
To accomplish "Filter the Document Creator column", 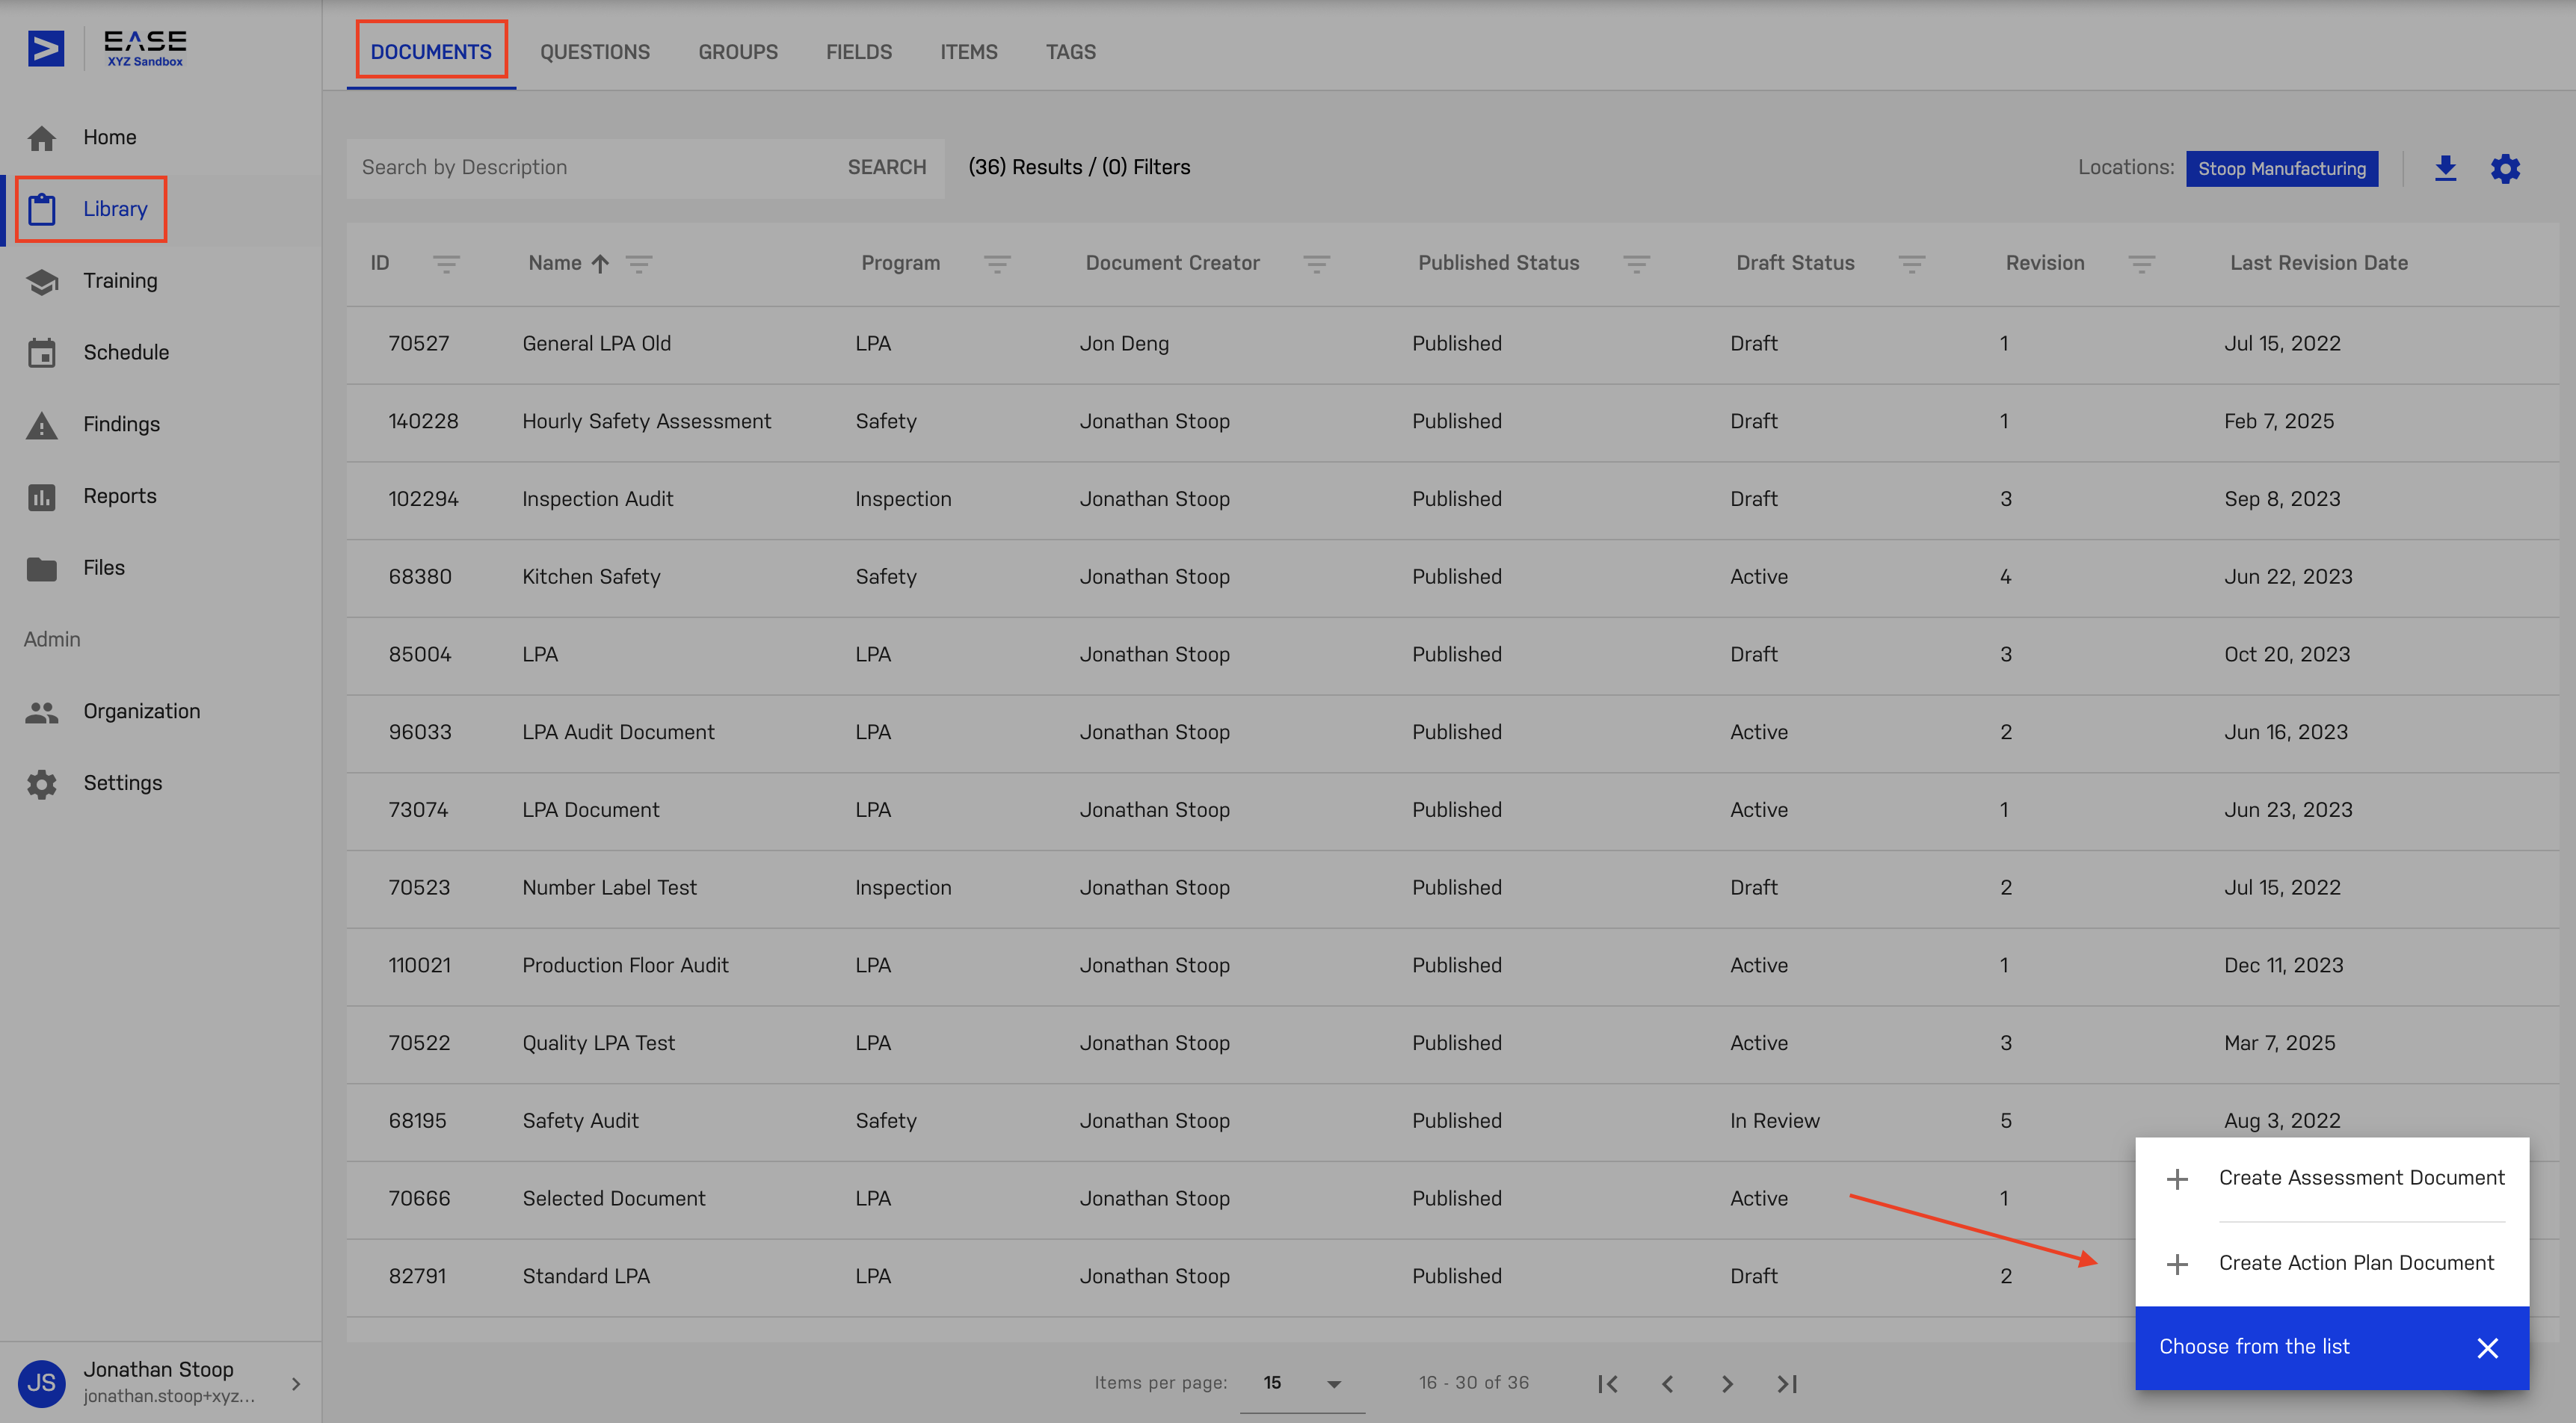I will click(x=1317, y=264).
